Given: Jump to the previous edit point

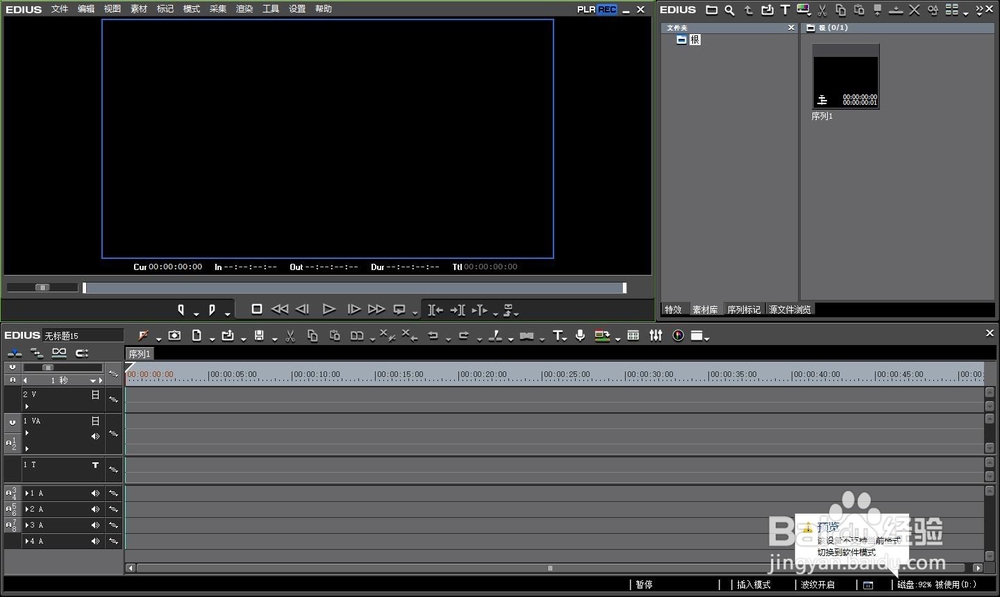Looking at the screenshot, I should (x=435, y=310).
